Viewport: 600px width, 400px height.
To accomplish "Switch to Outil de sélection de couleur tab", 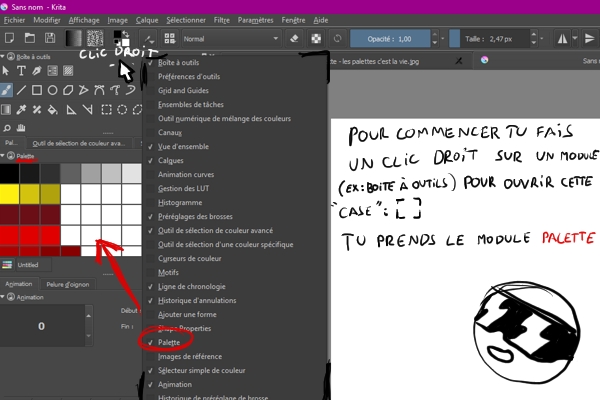I will coord(78,144).
